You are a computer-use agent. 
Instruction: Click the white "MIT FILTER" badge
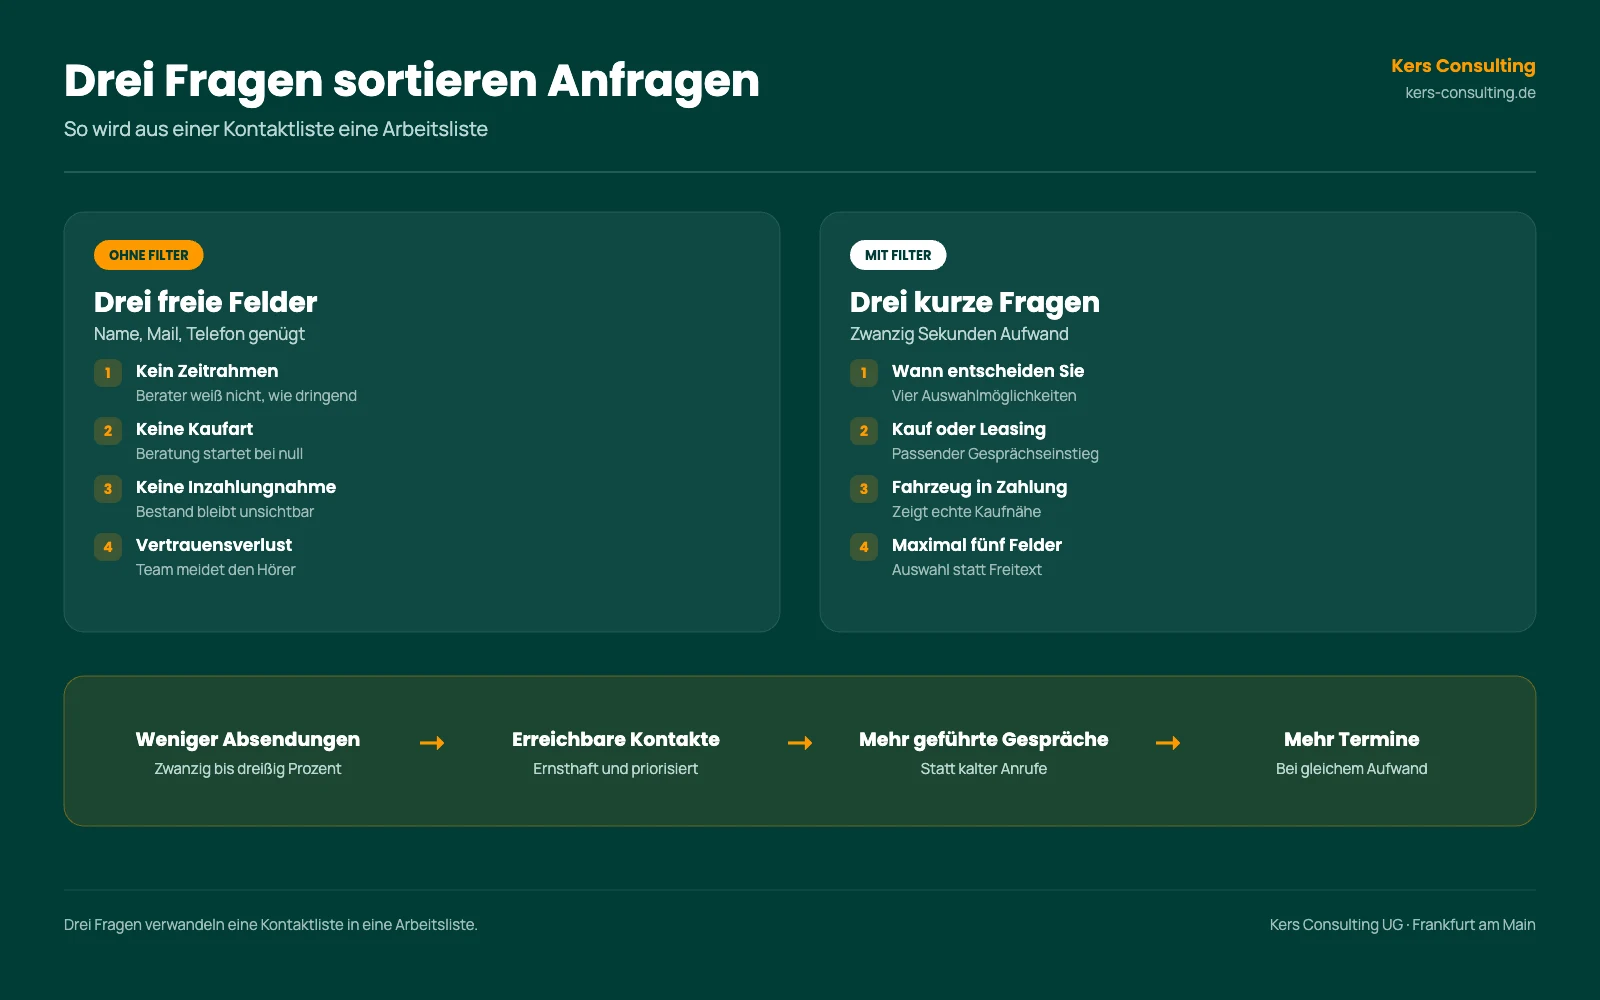point(898,255)
